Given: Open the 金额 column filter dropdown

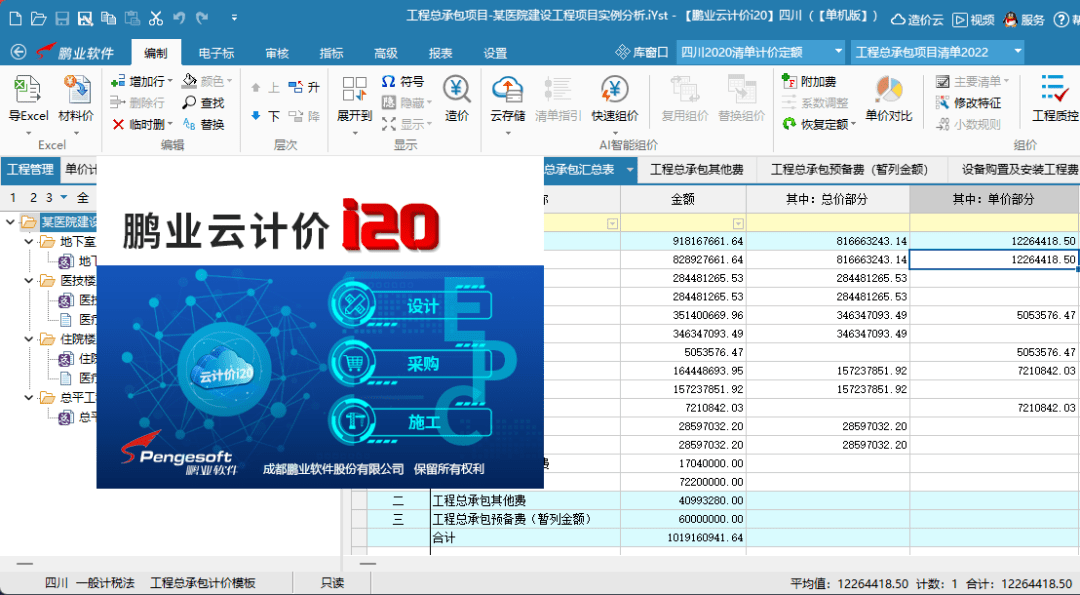Looking at the screenshot, I should (738, 223).
